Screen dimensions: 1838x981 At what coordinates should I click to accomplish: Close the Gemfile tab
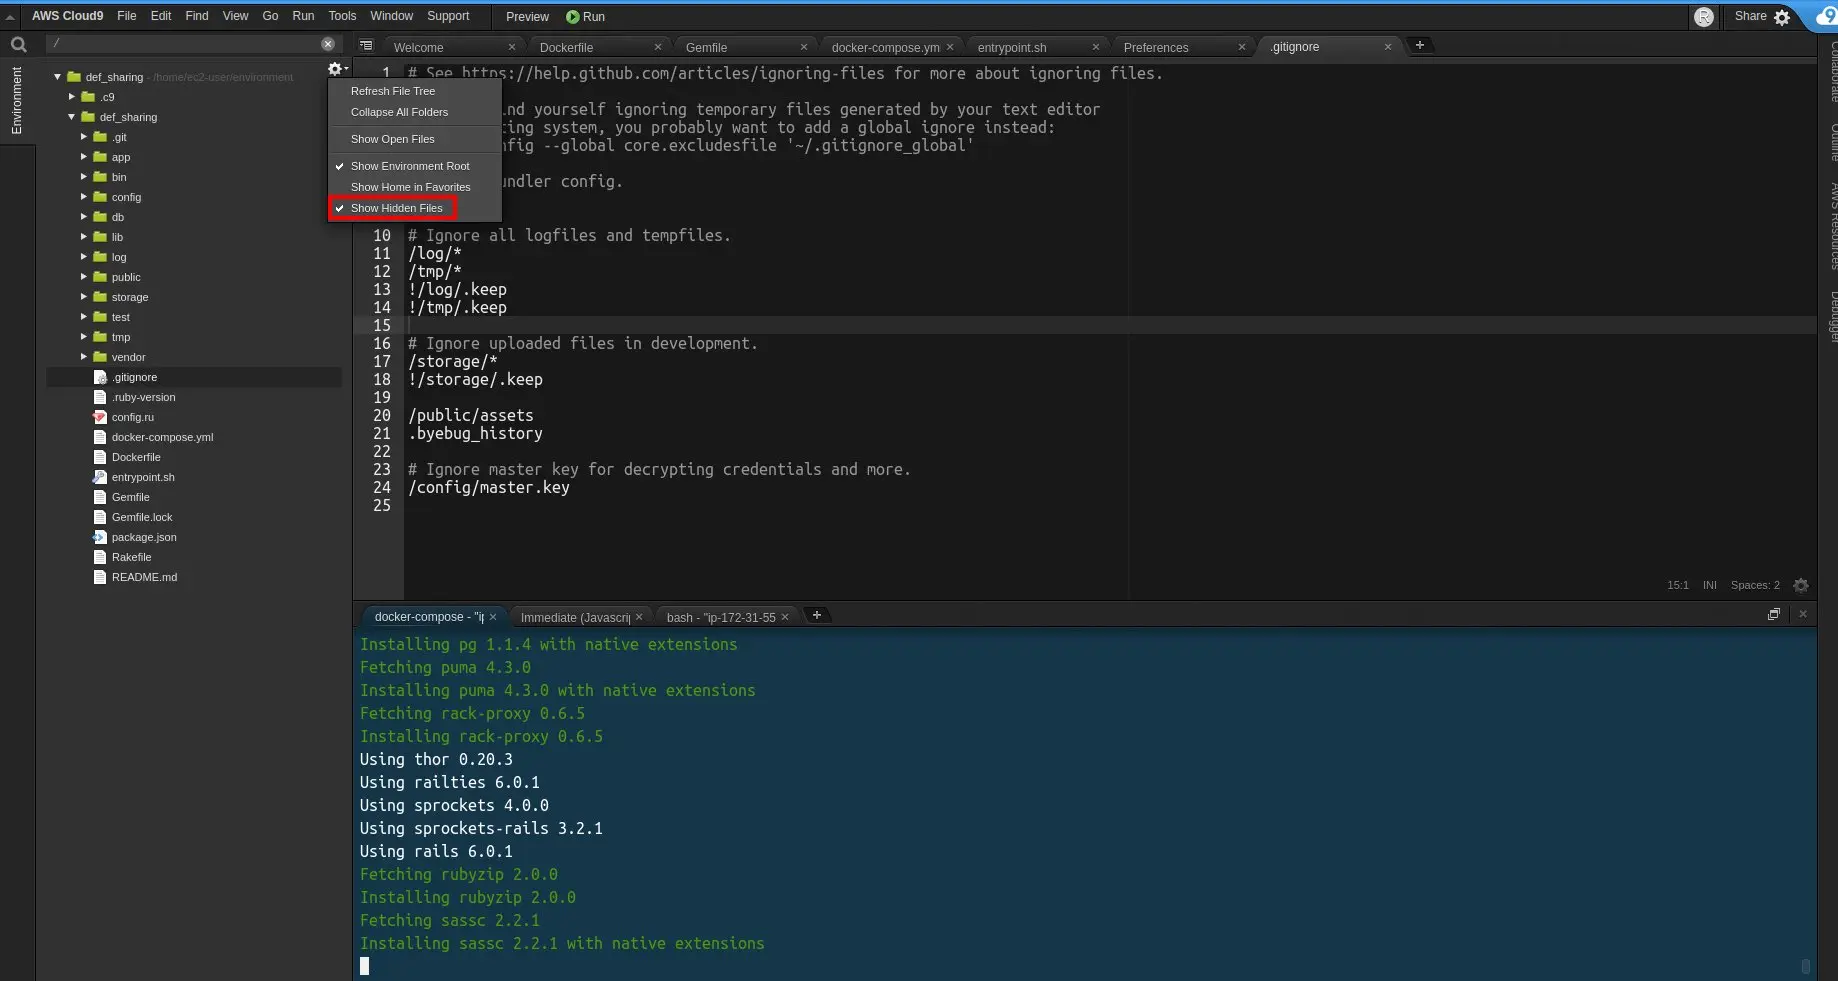(x=804, y=47)
